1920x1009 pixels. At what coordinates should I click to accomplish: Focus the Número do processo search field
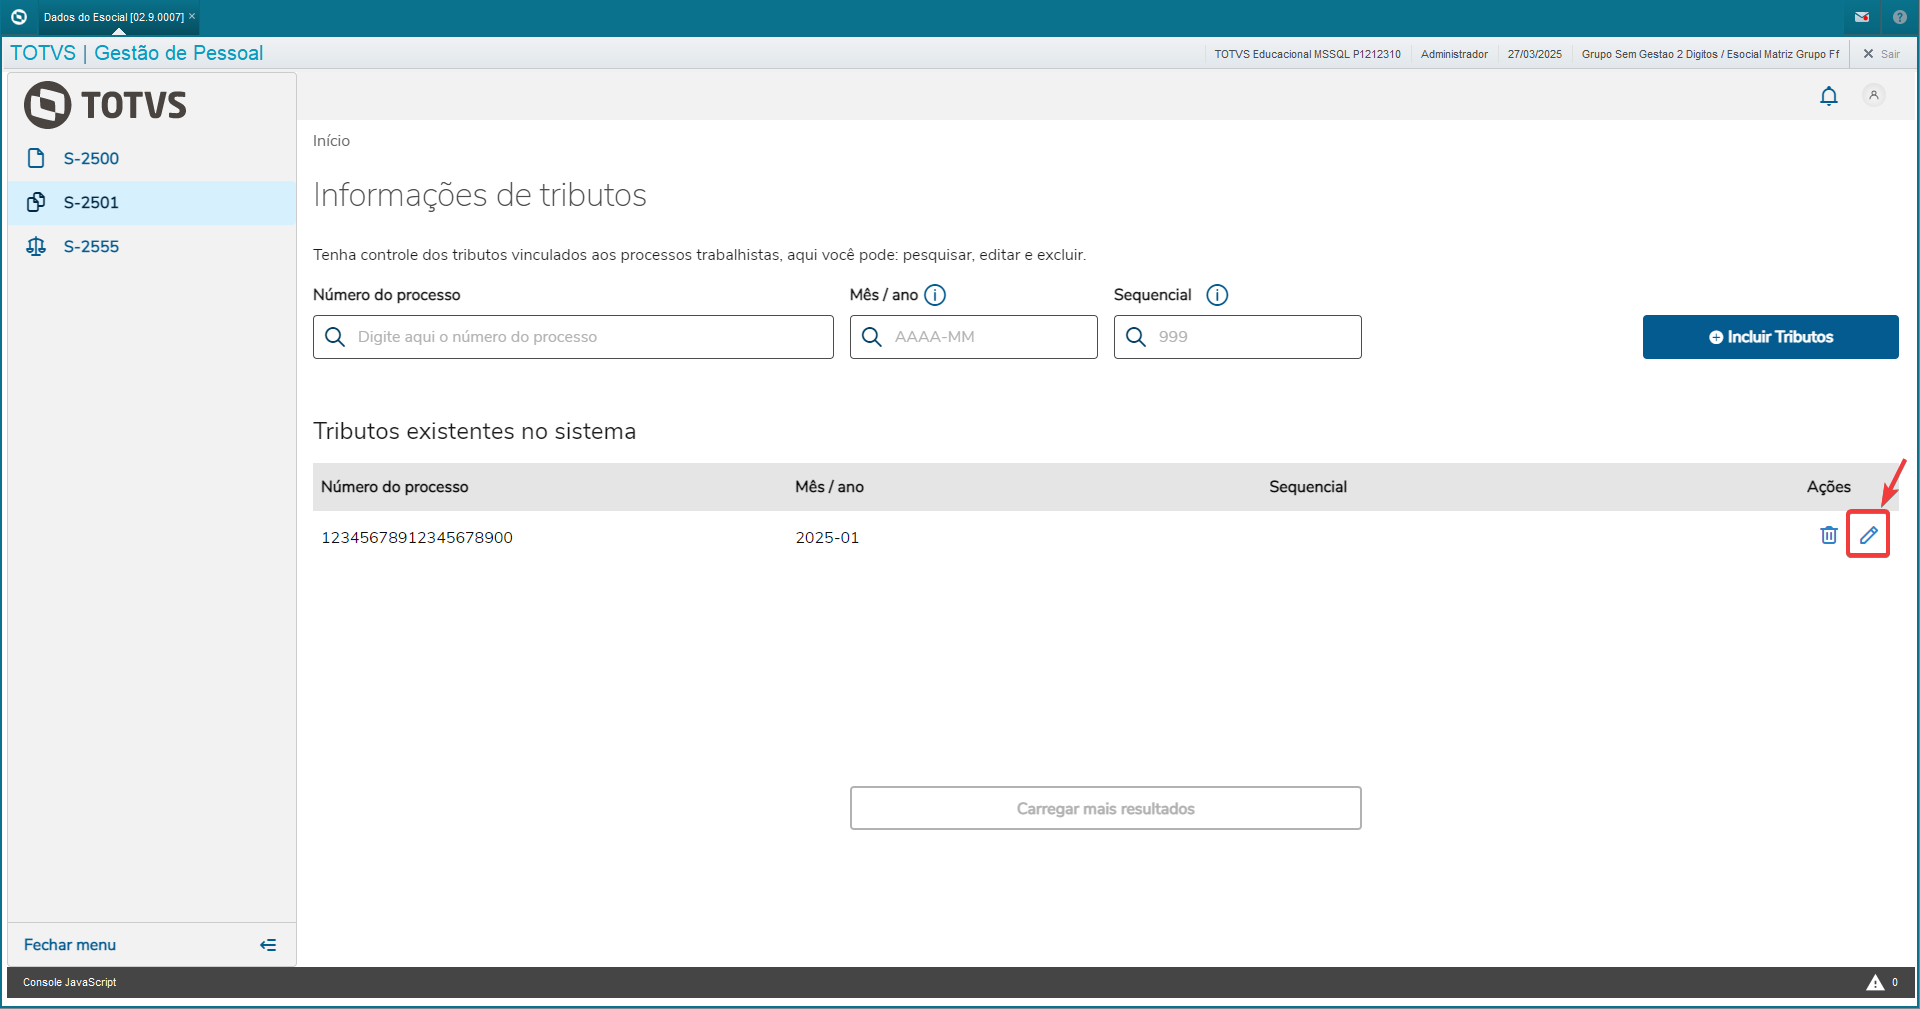(x=590, y=337)
